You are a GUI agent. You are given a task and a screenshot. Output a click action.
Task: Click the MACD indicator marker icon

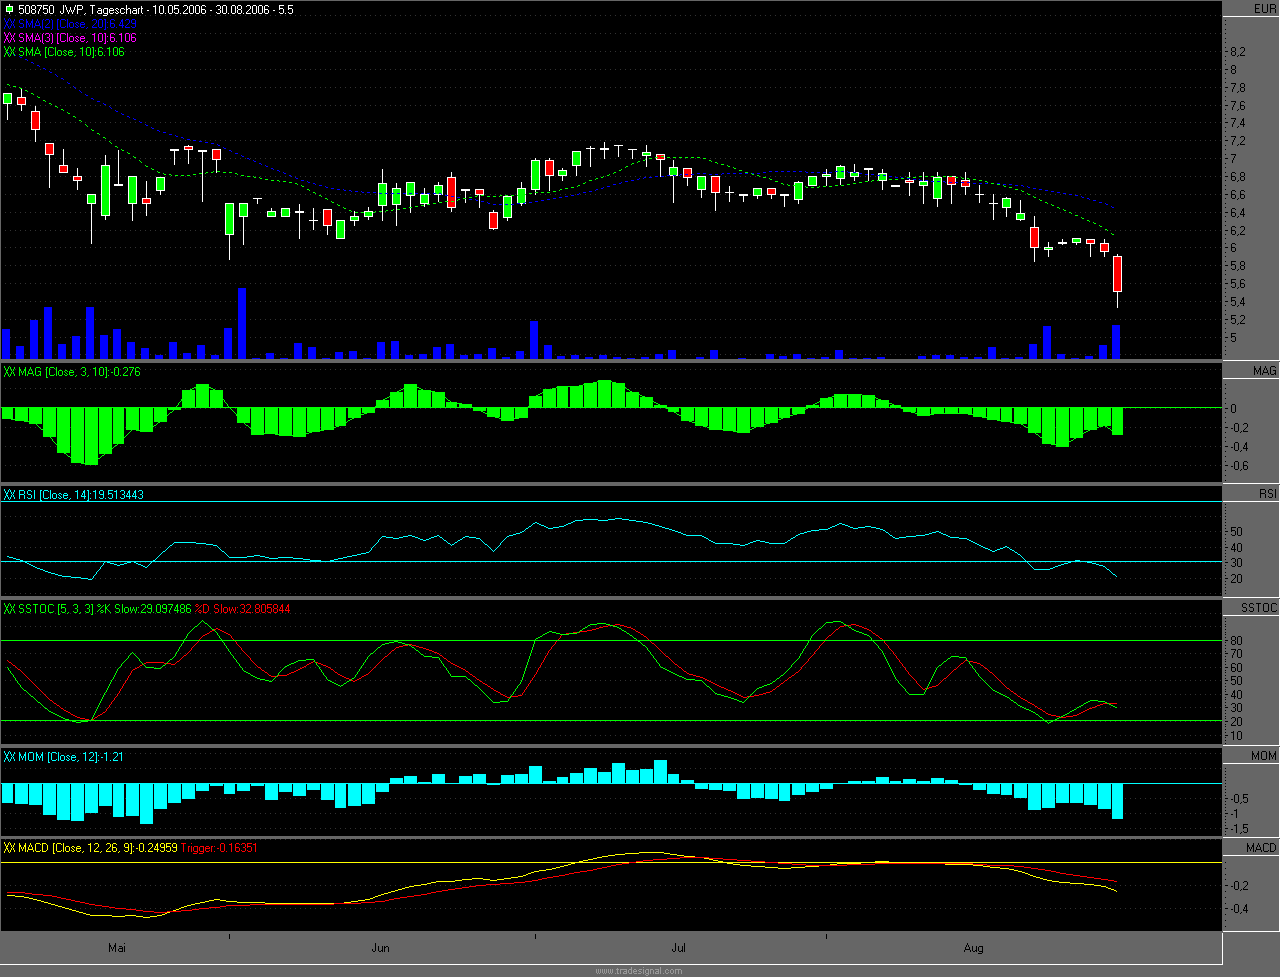click(9, 847)
